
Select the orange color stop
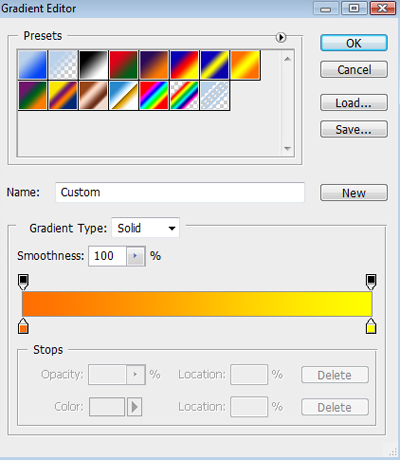23,326
